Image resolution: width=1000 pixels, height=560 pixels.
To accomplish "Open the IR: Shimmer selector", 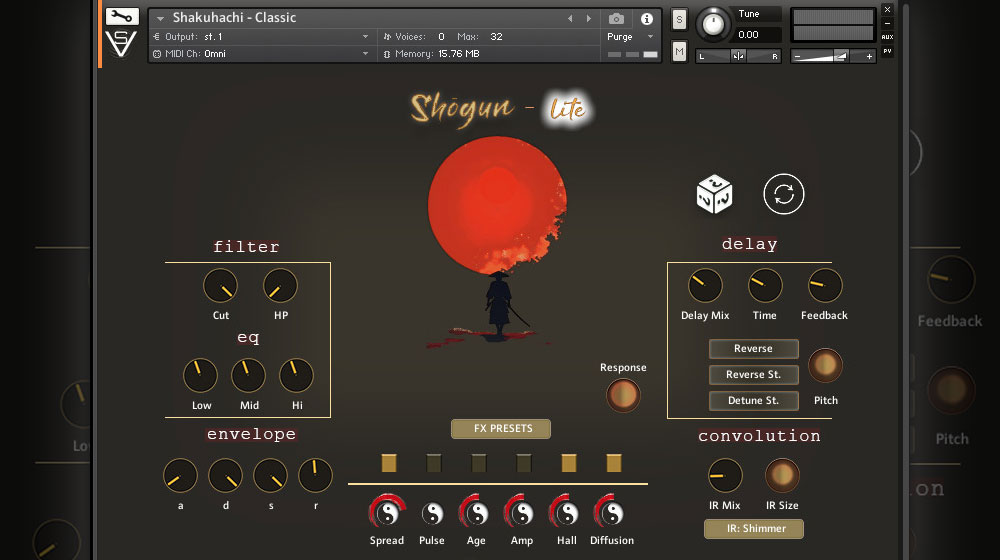I will coord(754,529).
